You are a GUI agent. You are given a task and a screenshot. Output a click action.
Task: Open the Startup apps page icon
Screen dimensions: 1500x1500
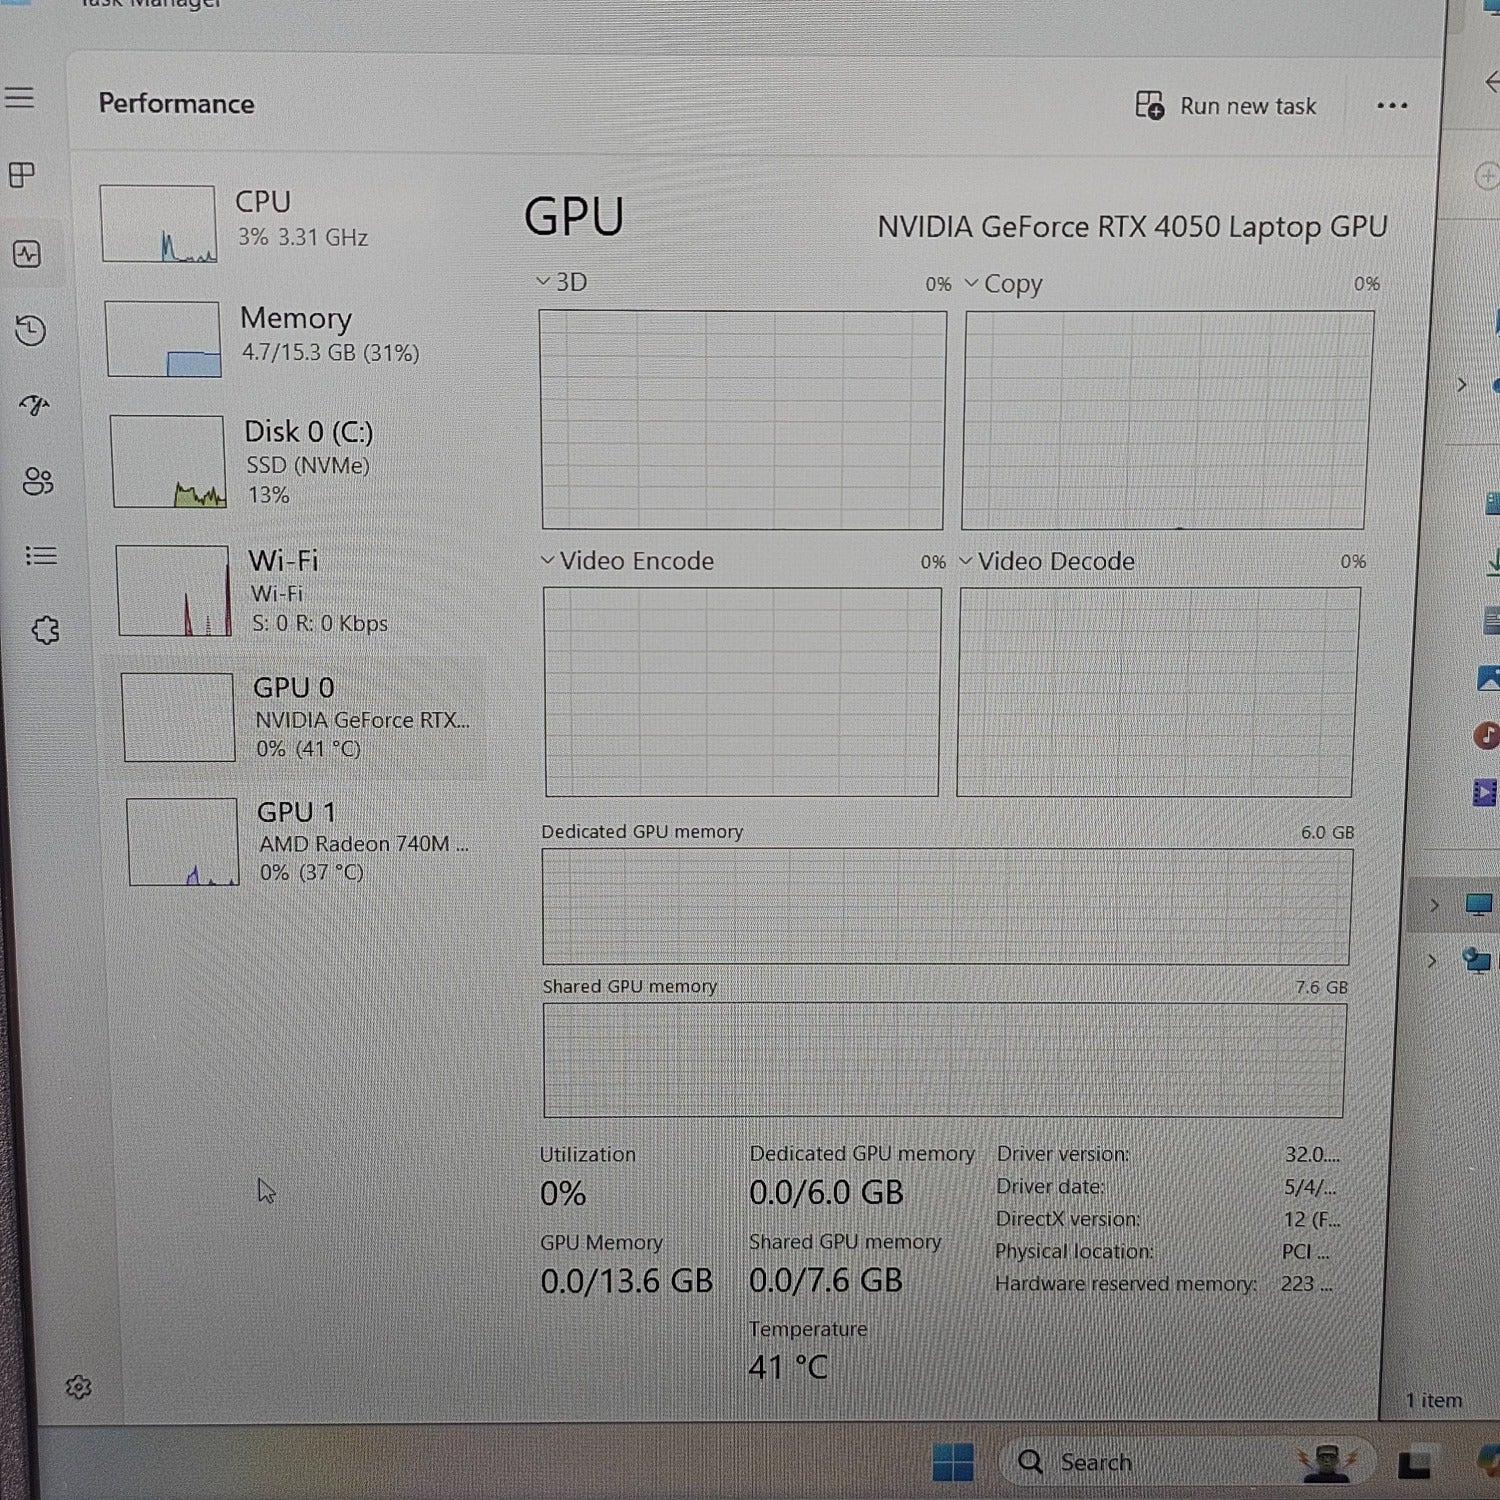tap(35, 405)
